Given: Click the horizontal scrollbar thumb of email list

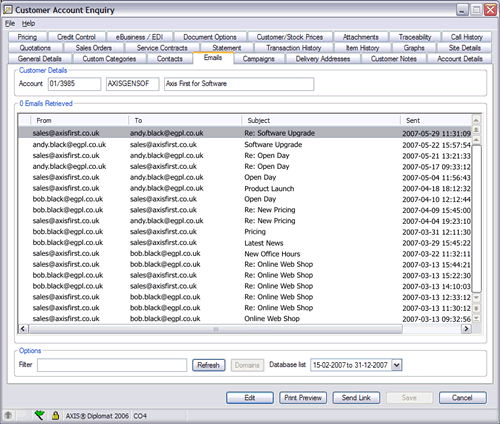Looking at the screenshot, I should pyautogui.click(x=216, y=329).
